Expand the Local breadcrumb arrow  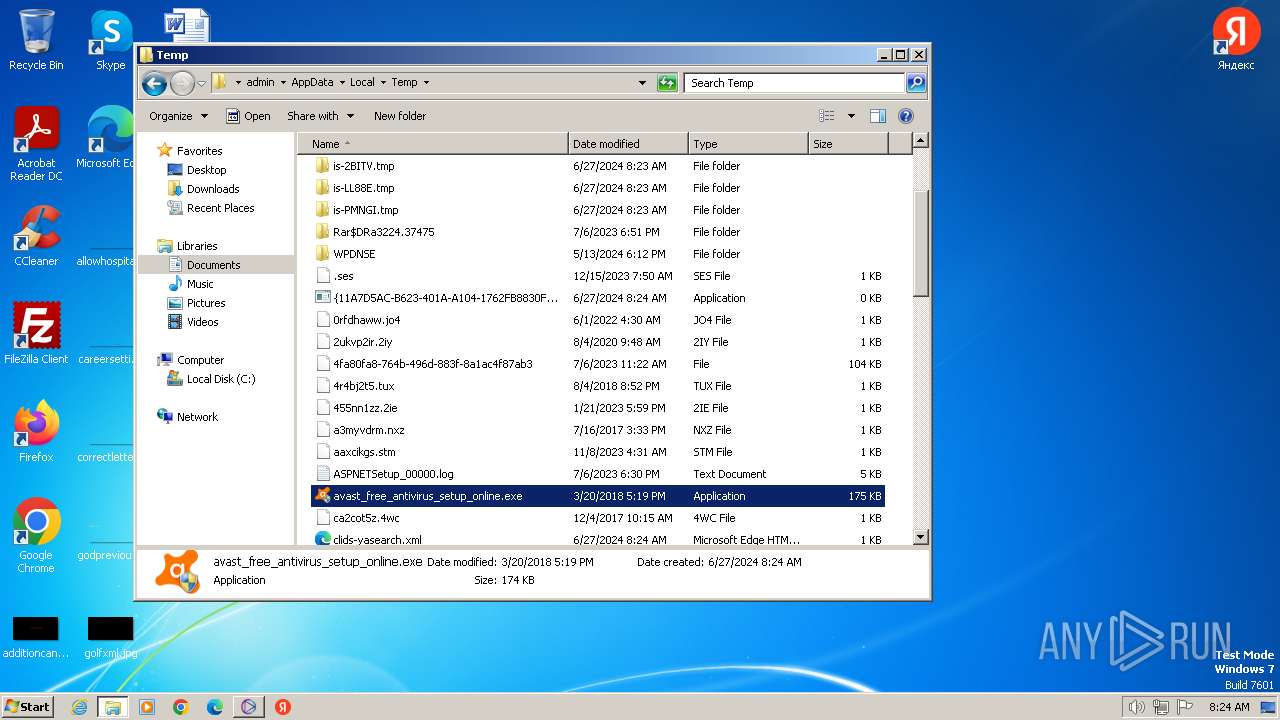point(382,83)
